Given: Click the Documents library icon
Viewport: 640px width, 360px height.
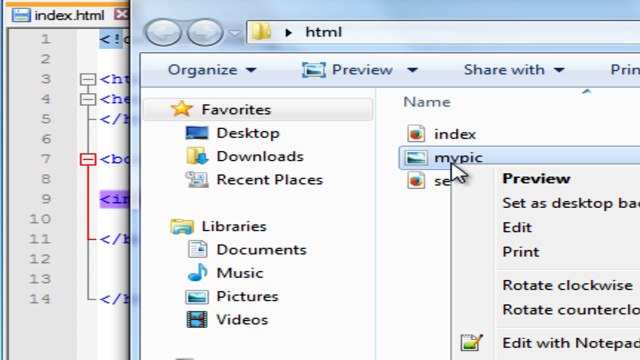Looking at the screenshot, I should click(x=198, y=249).
